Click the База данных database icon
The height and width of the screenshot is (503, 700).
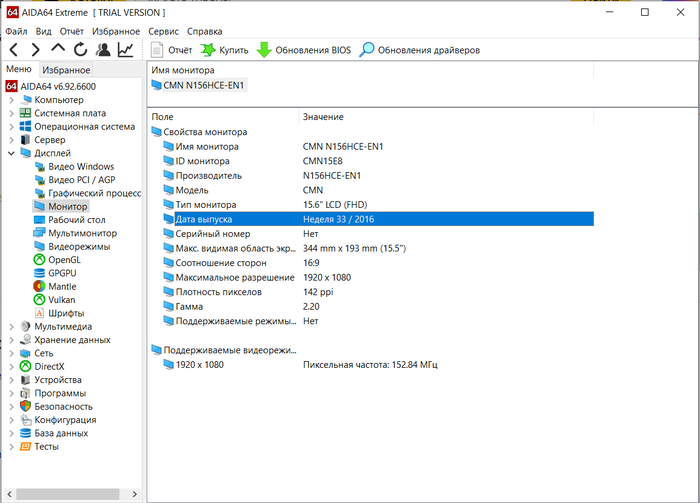click(x=25, y=433)
